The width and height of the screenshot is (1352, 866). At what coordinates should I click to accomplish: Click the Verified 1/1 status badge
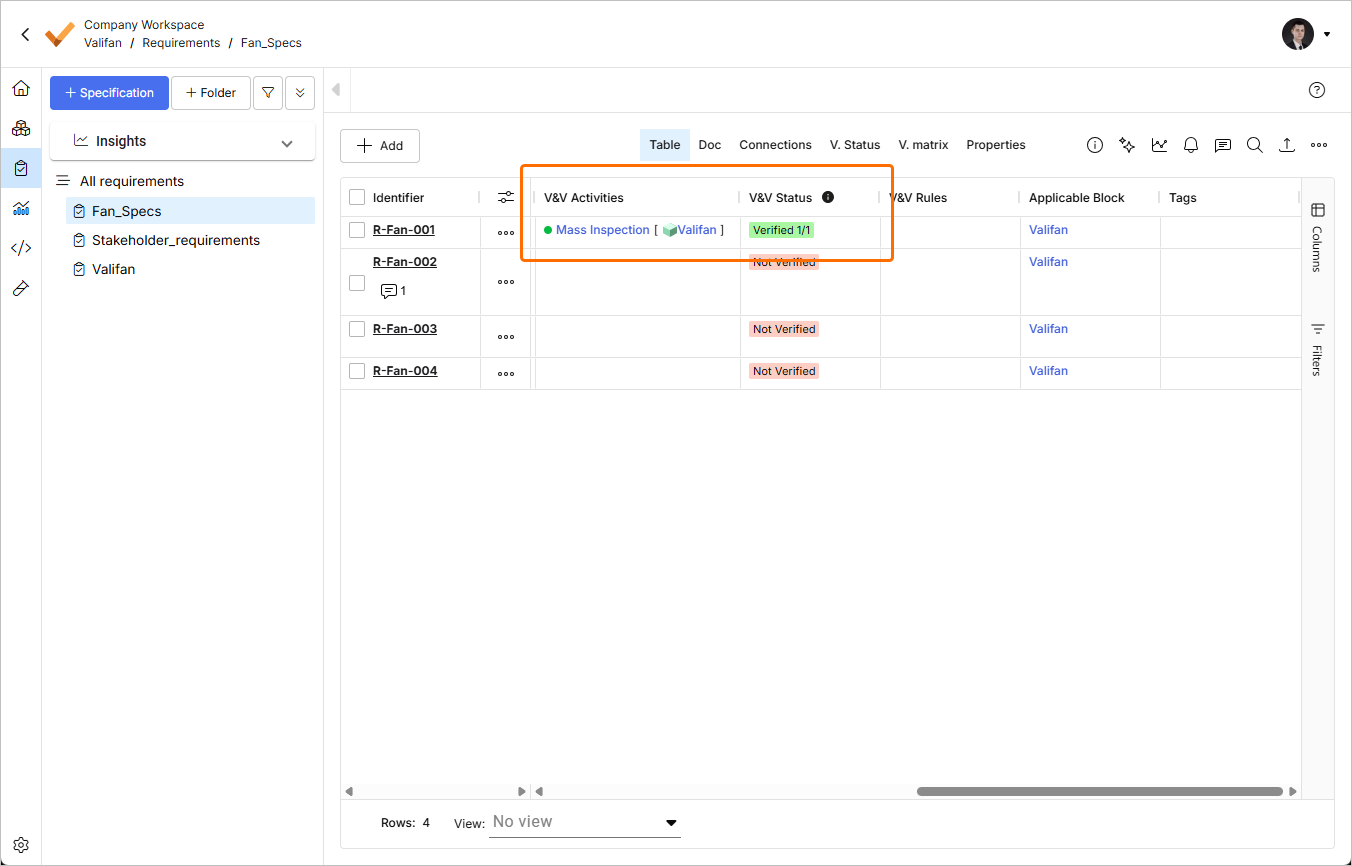click(x=782, y=230)
